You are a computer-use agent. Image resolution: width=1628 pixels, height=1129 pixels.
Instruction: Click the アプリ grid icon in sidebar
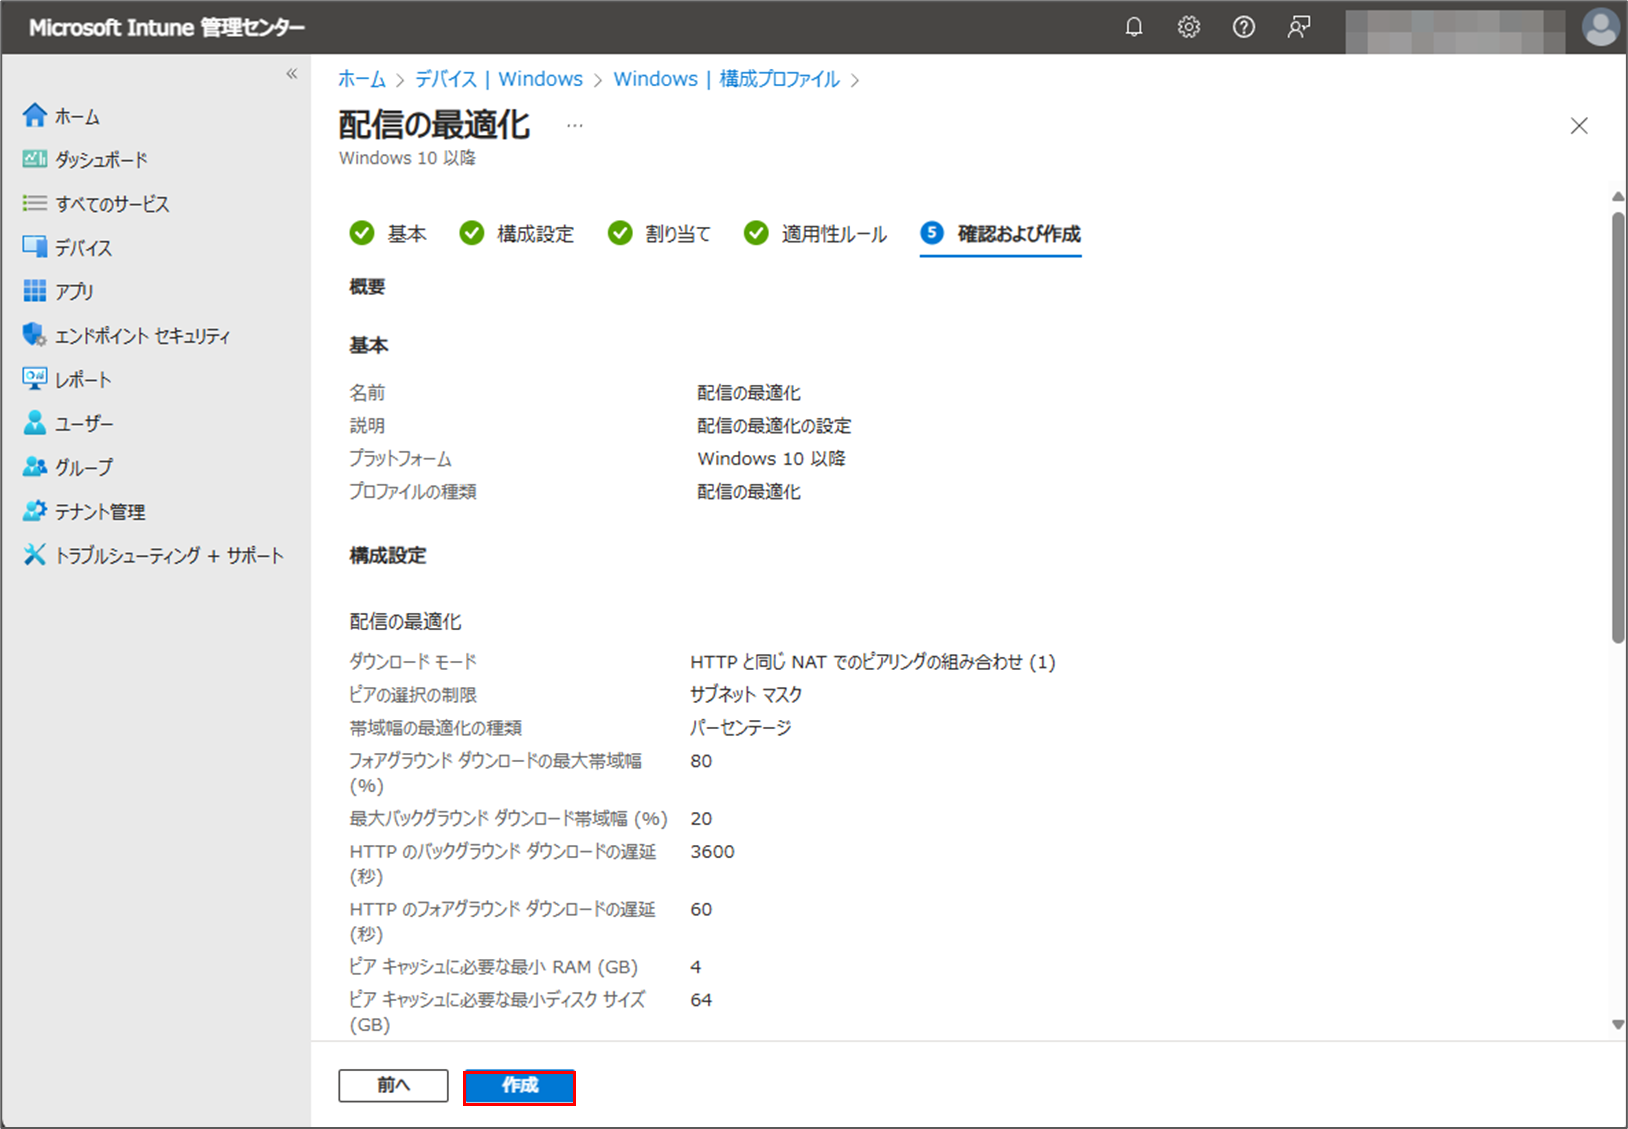tap(35, 290)
